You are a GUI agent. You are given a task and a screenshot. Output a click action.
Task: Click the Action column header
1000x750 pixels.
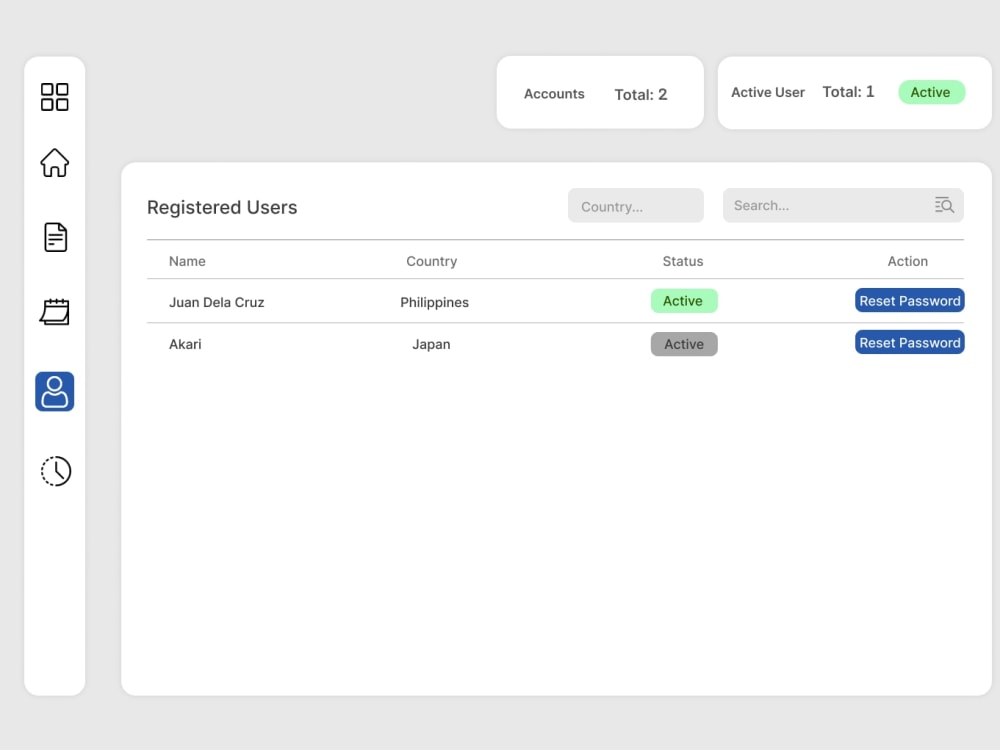click(x=908, y=261)
